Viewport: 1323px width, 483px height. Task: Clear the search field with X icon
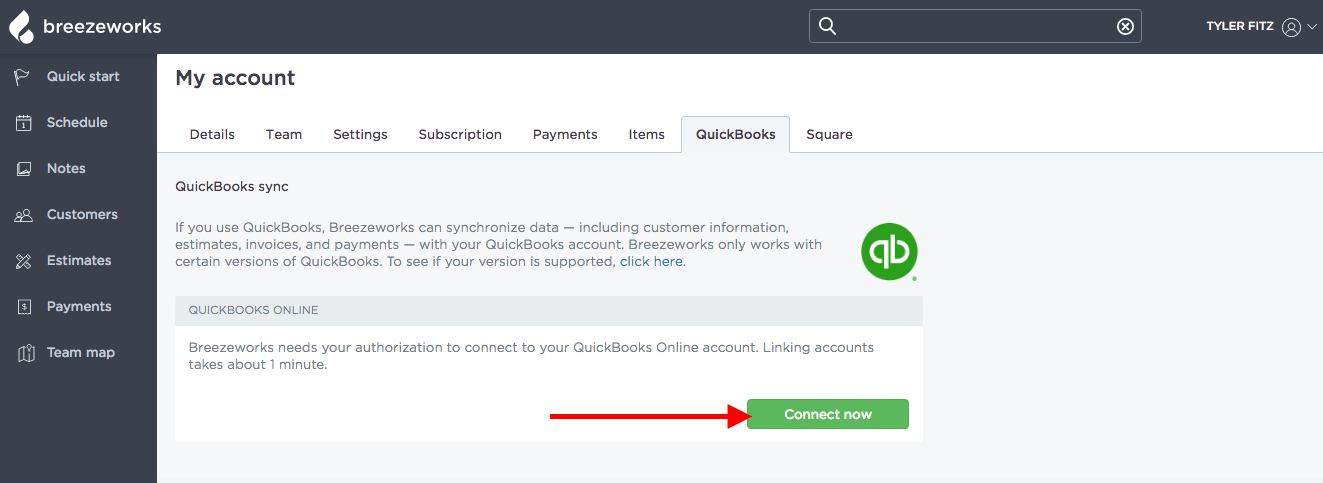click(1125, 26)
